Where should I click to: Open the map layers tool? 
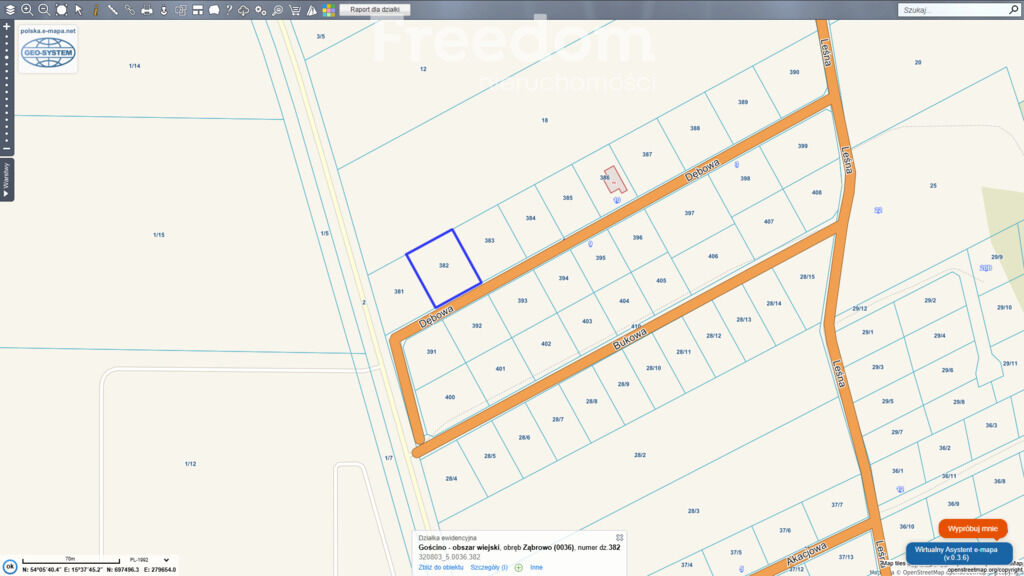click(10, 10)
